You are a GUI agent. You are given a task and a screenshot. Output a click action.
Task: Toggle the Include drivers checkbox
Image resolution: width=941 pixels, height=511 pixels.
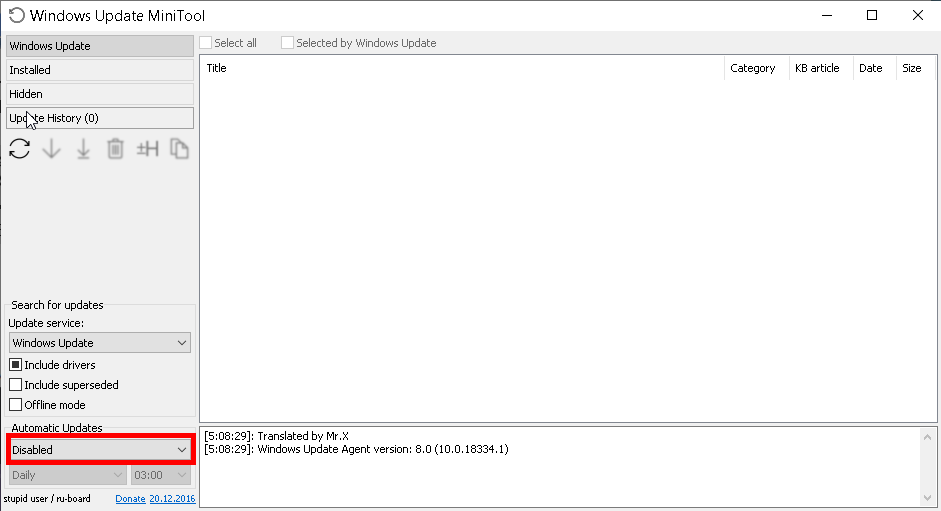(16, 364)
